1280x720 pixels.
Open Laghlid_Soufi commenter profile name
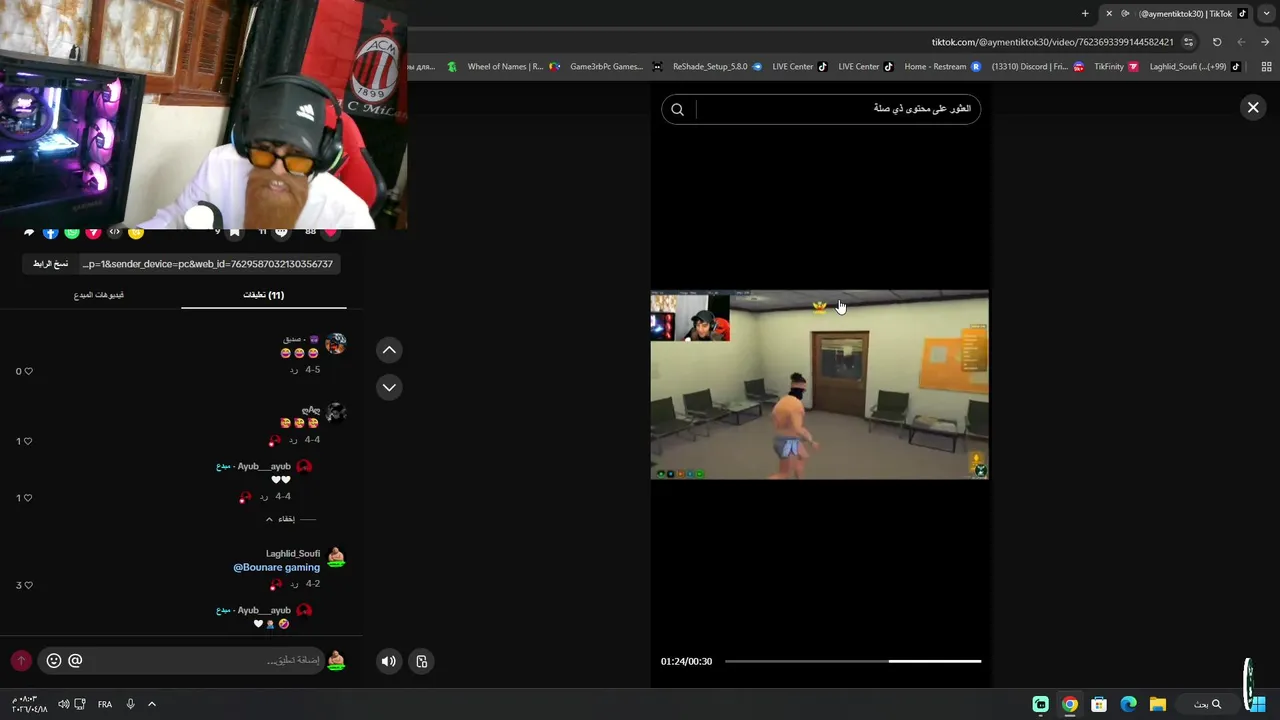pyautogui.click(x=293, y=553)
